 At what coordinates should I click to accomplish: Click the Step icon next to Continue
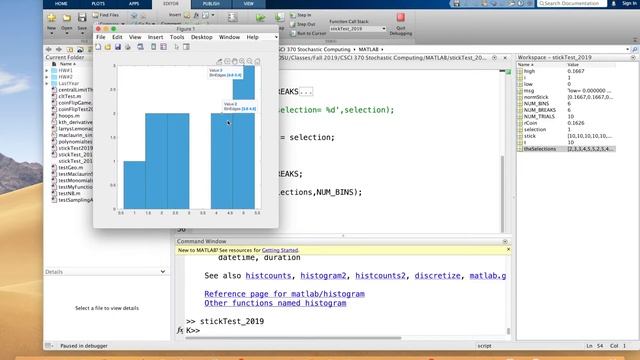(280, 17)
